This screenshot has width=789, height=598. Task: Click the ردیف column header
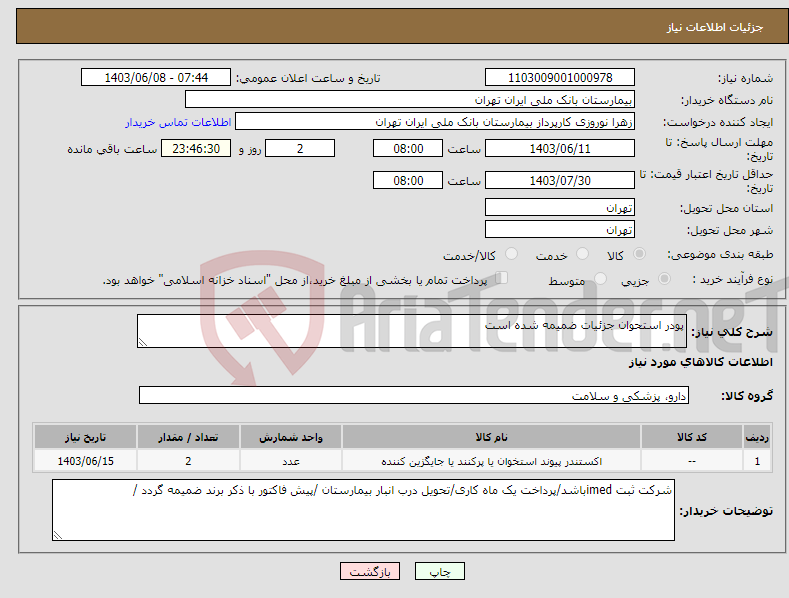tap(757, 437)
